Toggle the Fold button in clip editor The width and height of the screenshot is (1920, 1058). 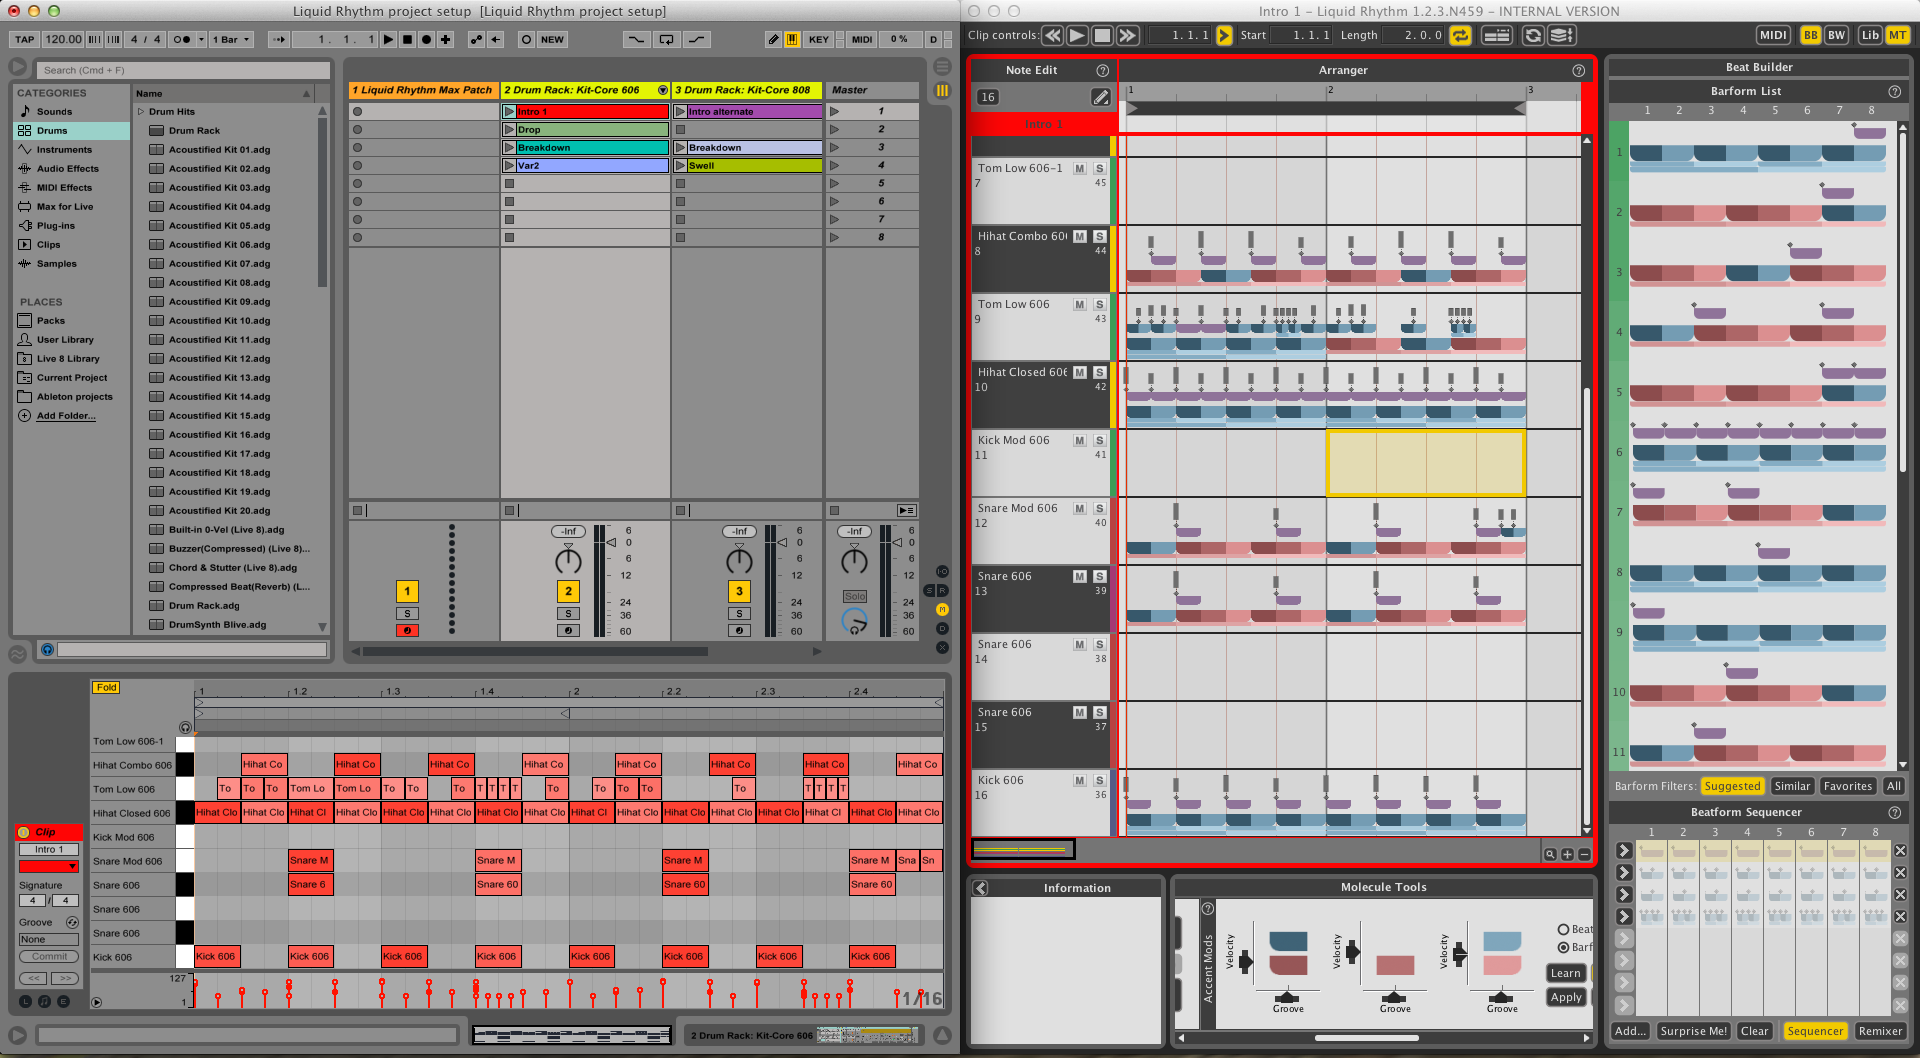(x=106, y=687)
